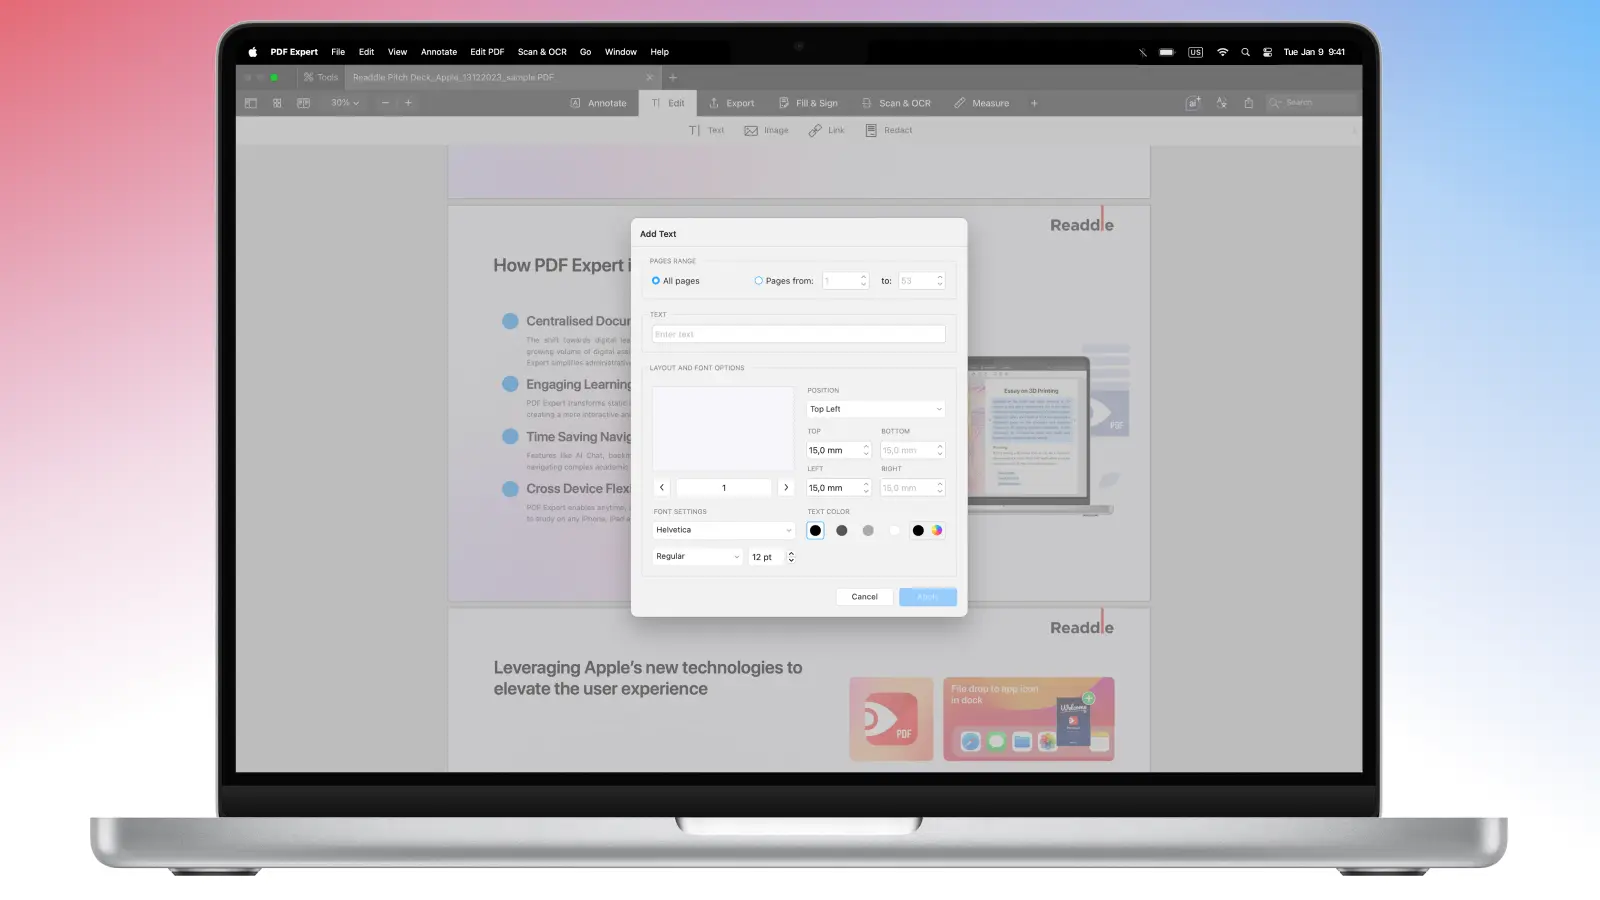Click the Redact tool icon
1600x900 pixels.
871,130
